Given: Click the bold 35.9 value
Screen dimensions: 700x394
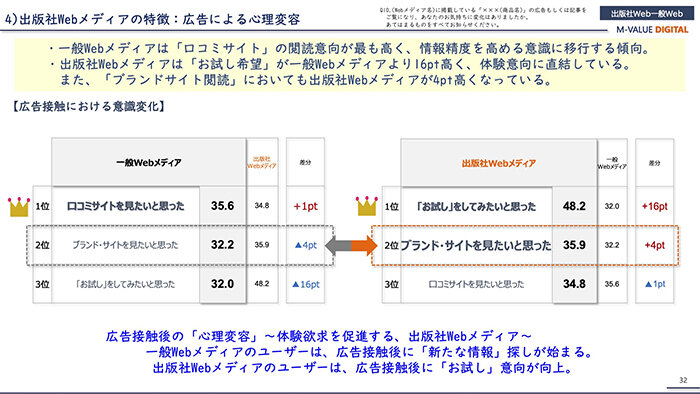Looking at the screenshot, I should (574, 245).
